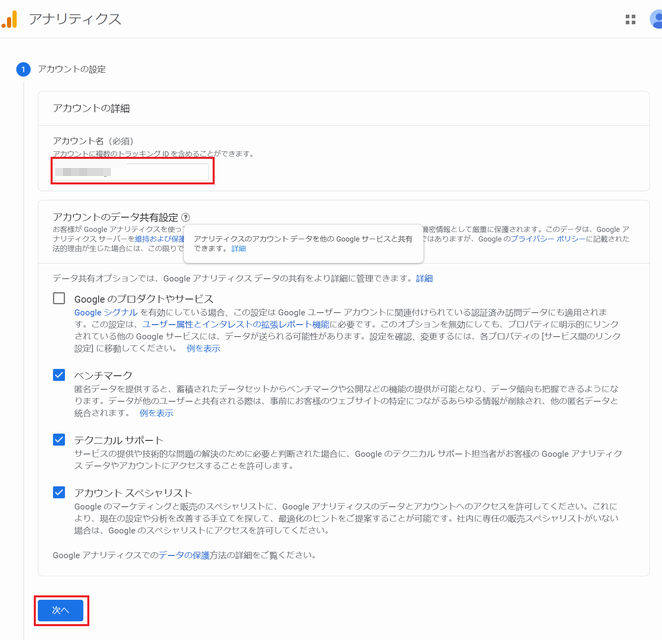Screen dimensions: 662x640
Task: Open the 詳細 link in the tooltip
Action: (239, 249)
